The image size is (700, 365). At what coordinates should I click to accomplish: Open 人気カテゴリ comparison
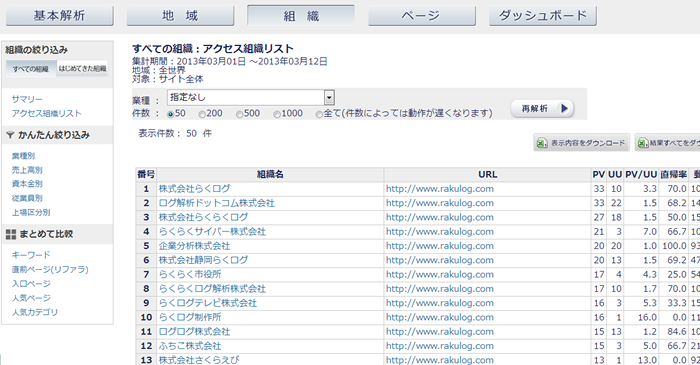pyautogui.click(x=35, y=312)
